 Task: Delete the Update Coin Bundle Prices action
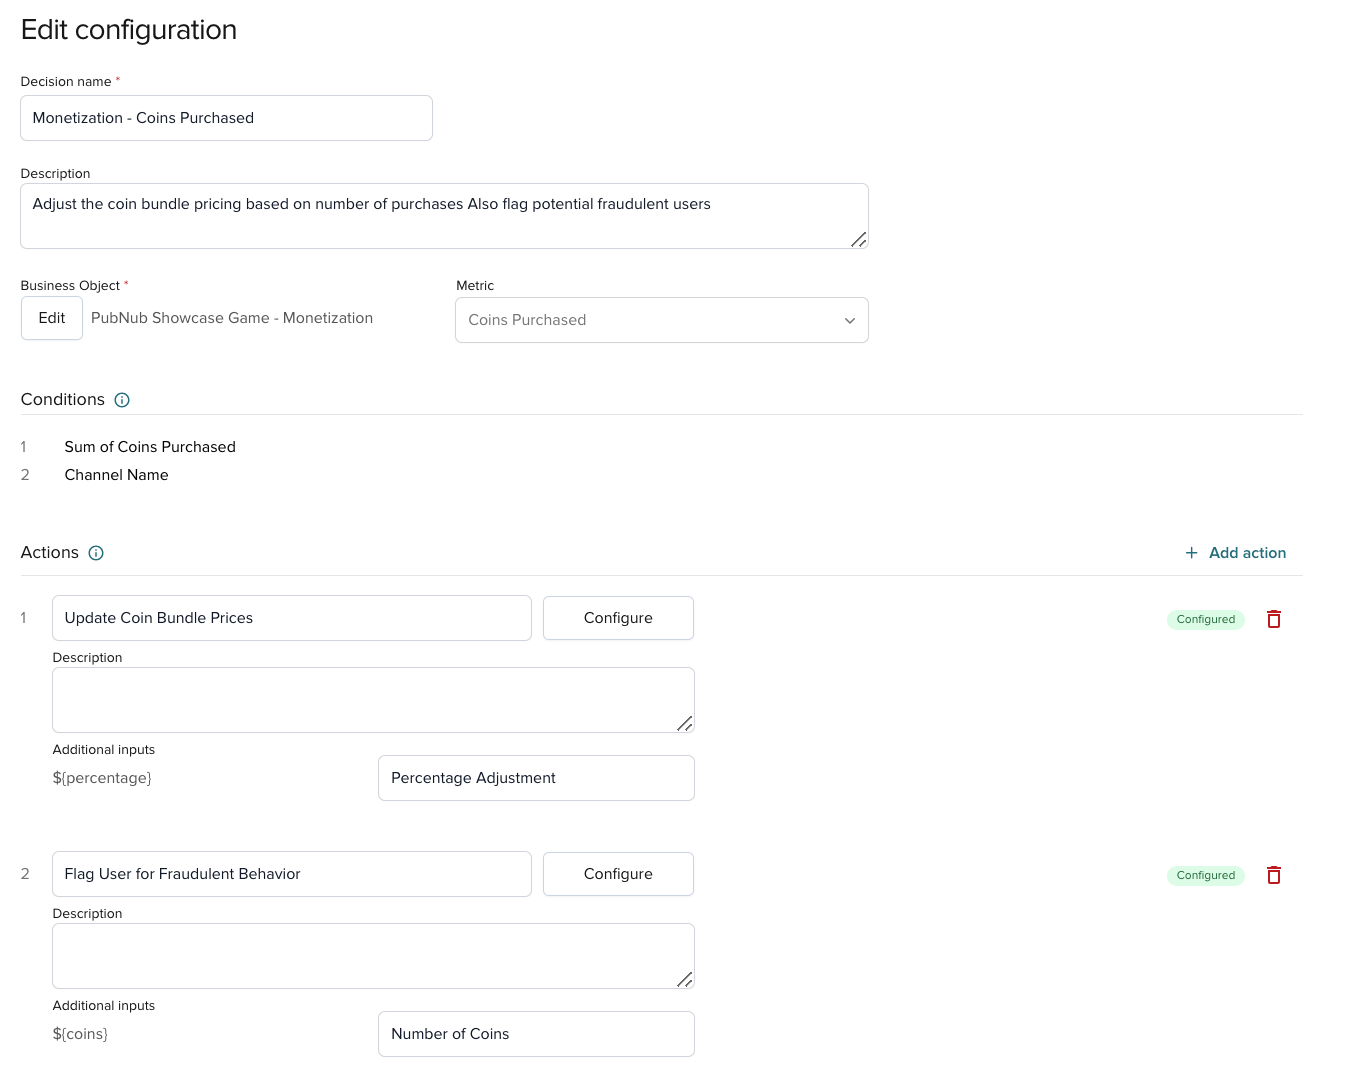[x=1273, y=619]
